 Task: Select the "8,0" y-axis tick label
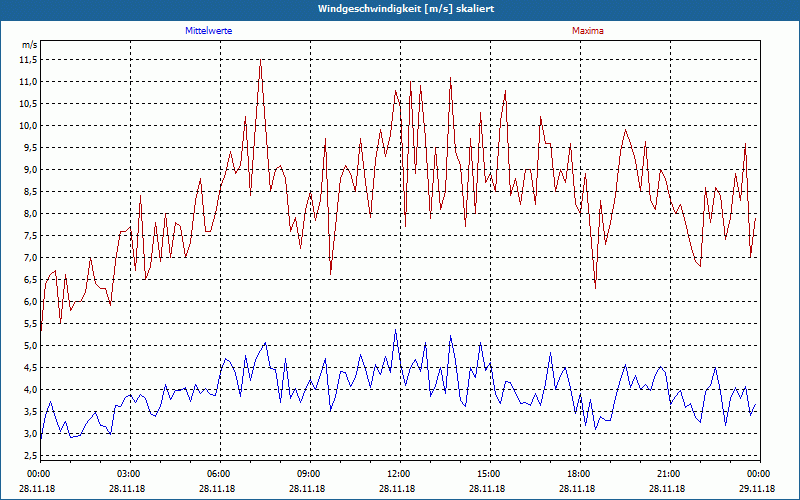31,213
